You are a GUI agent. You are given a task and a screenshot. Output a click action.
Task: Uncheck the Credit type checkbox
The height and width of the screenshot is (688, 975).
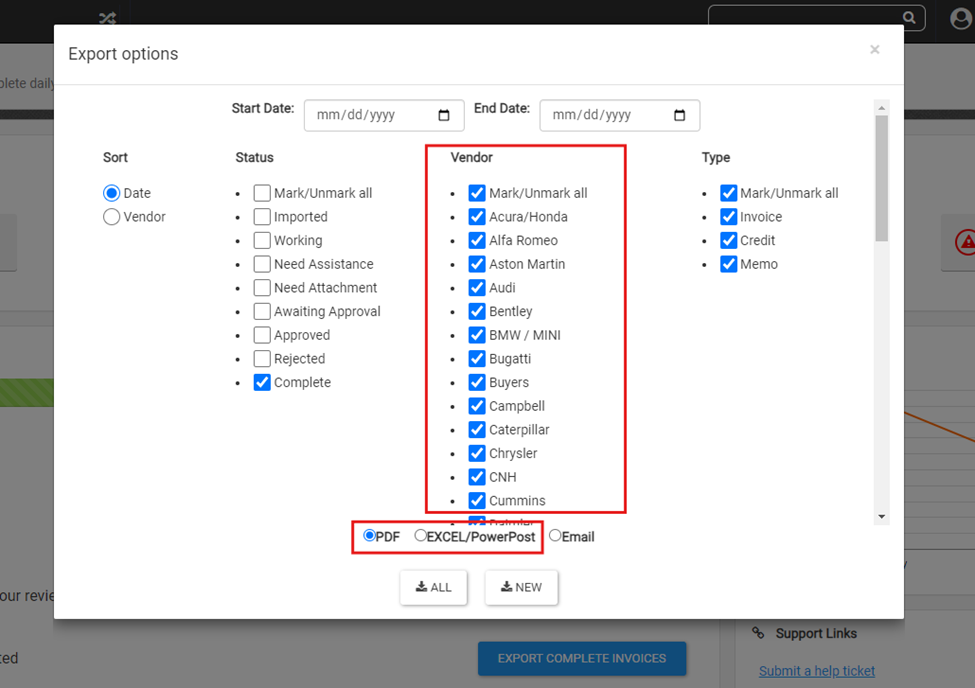coord(728,240)
